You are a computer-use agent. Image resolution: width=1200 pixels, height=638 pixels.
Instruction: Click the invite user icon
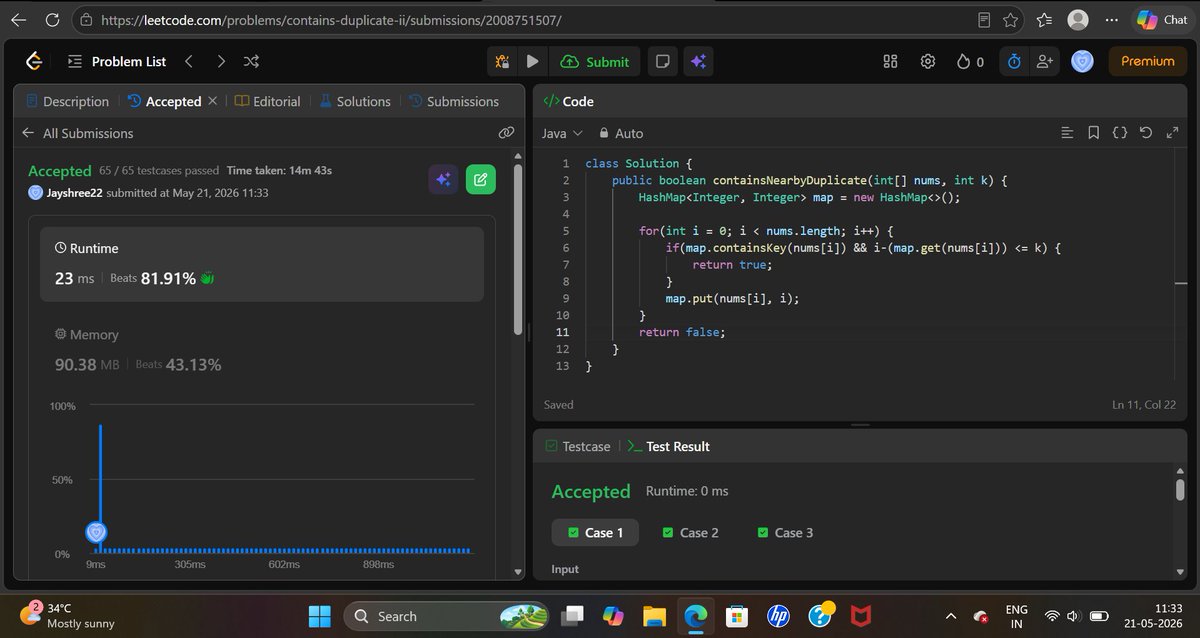pos(1045,62)
